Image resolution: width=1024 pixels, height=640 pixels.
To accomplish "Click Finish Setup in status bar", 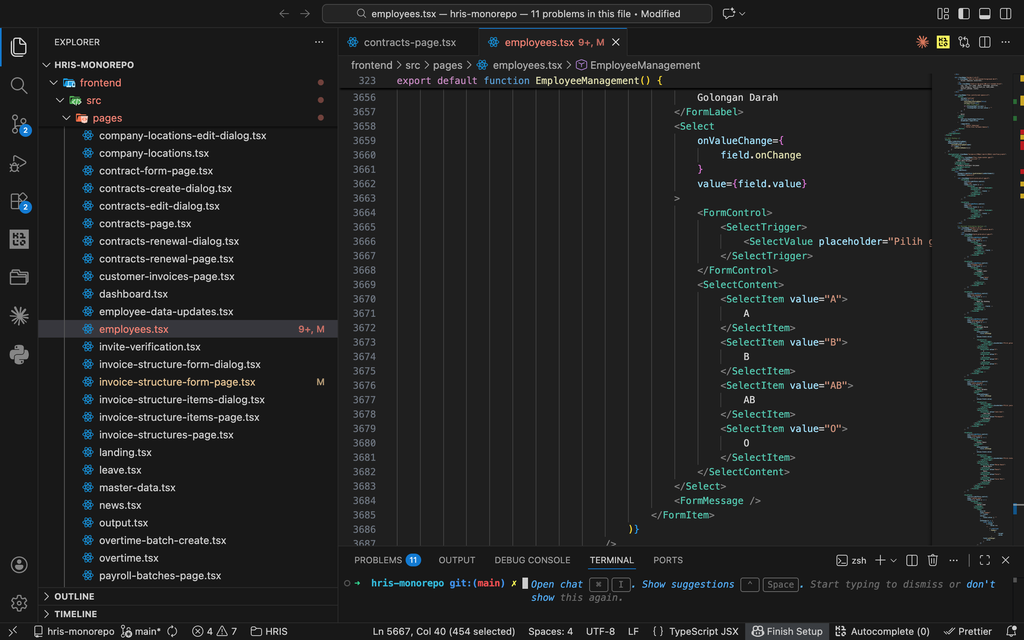I will click(787, 632).
